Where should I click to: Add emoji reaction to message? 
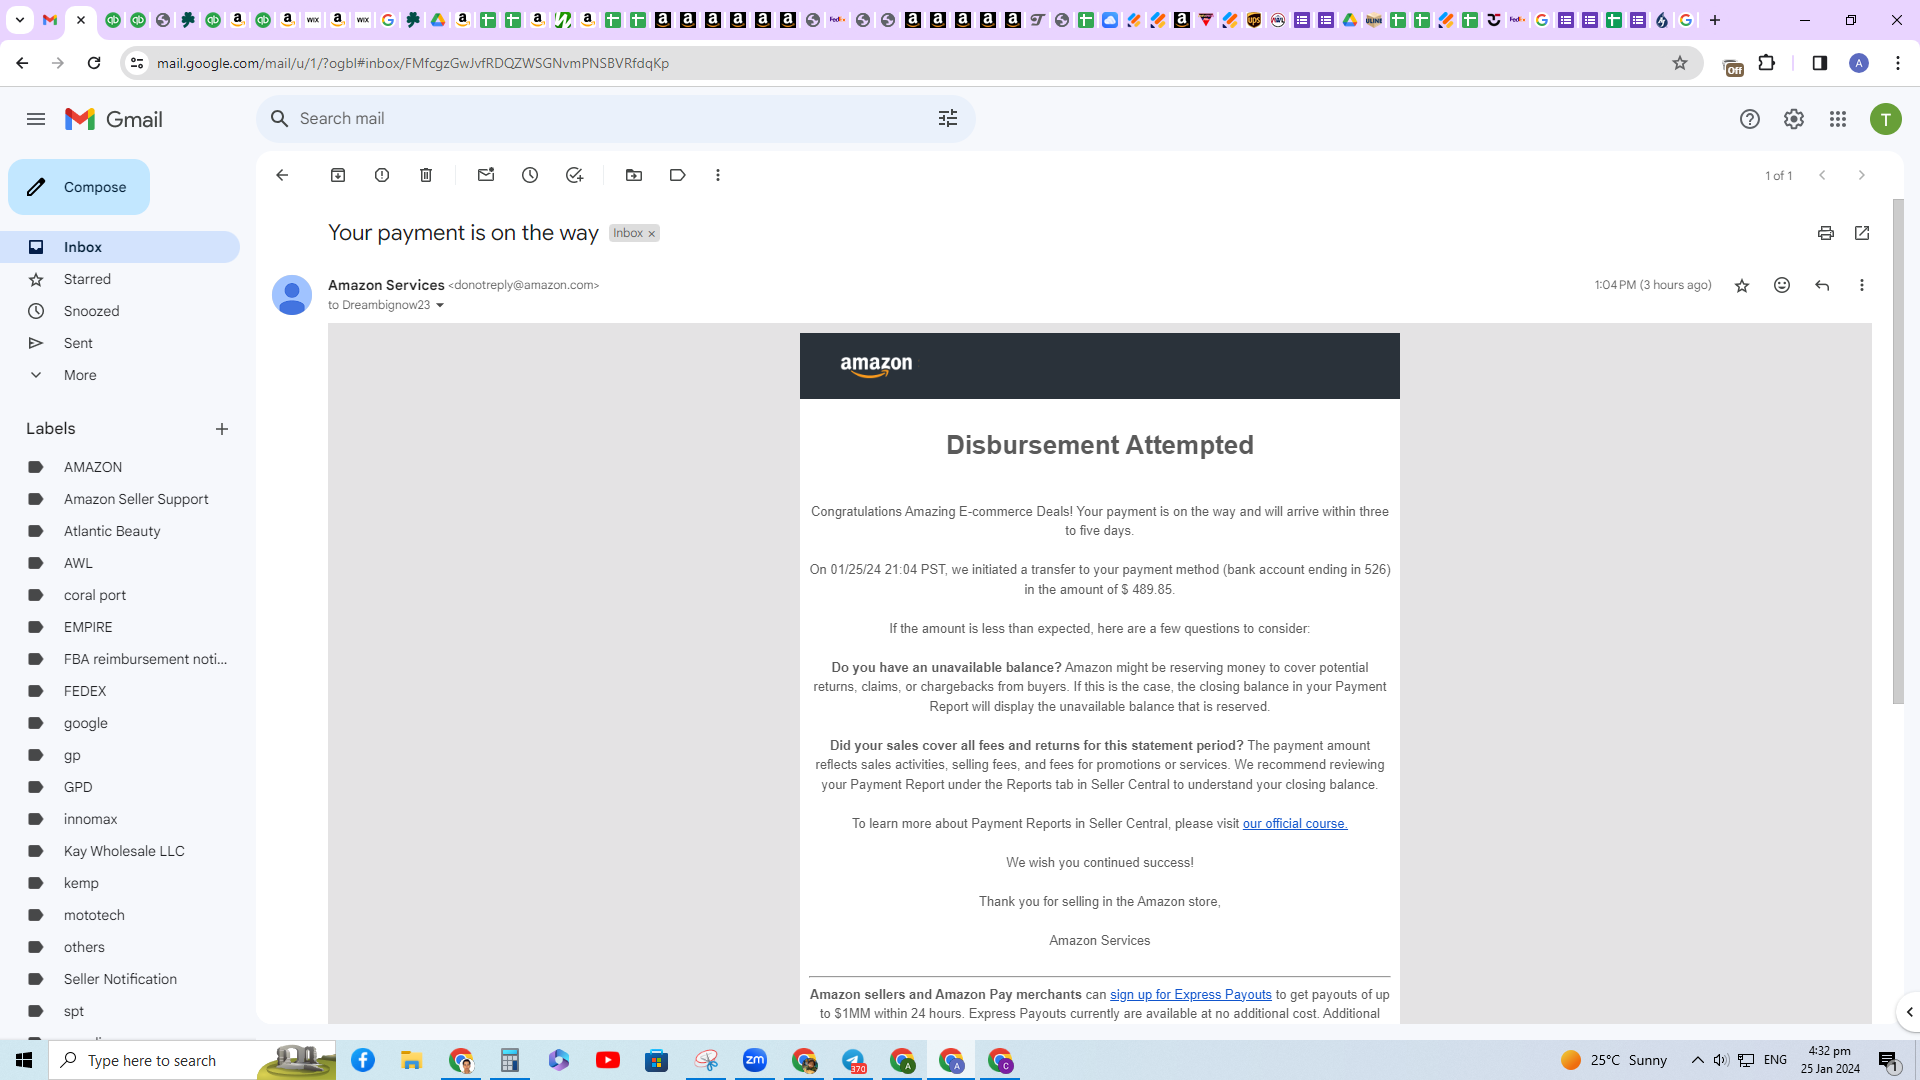pos(1782,286)
